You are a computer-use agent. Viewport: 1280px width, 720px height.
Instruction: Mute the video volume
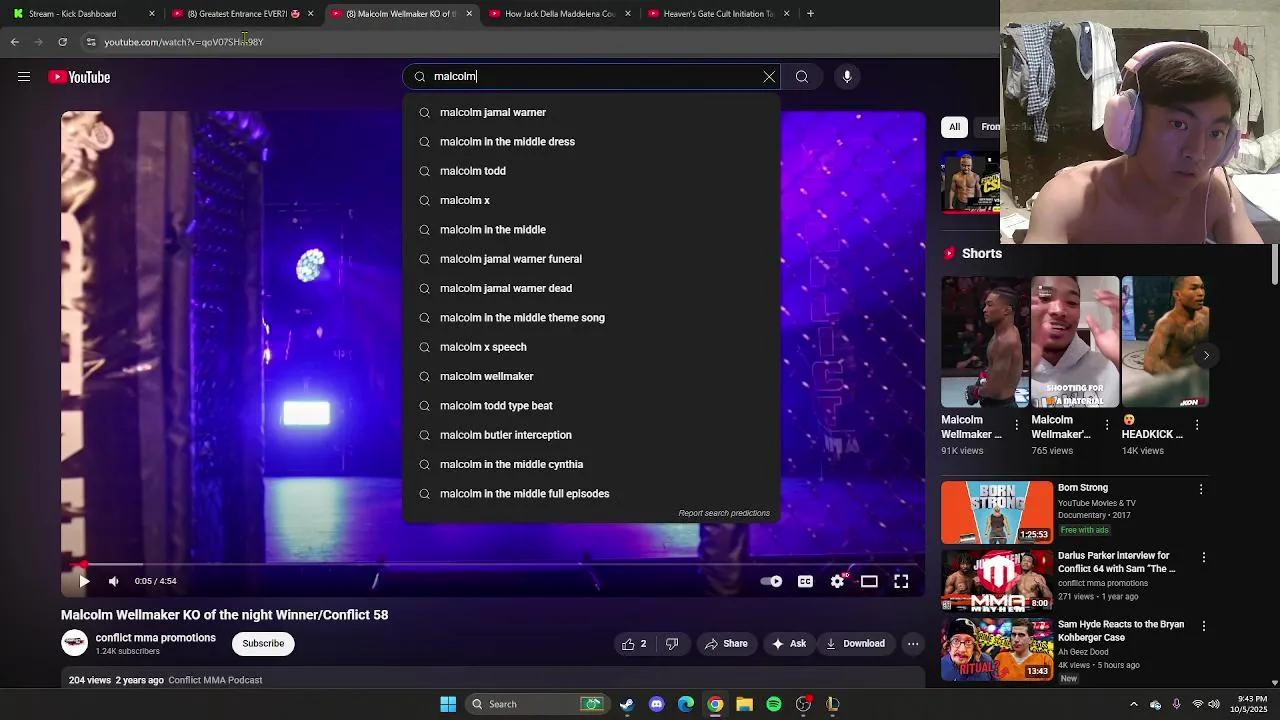point(114,581)
